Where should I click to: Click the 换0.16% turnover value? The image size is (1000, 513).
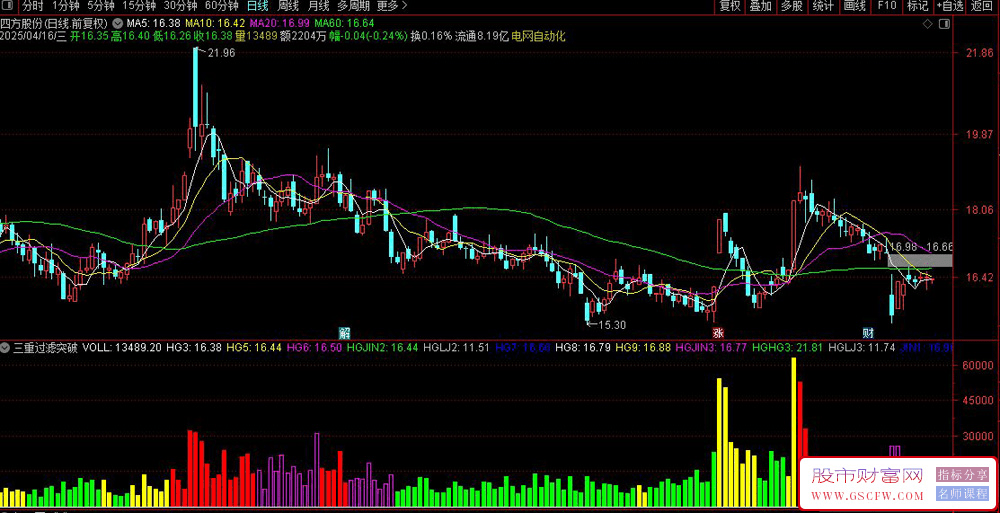[431, 36]
